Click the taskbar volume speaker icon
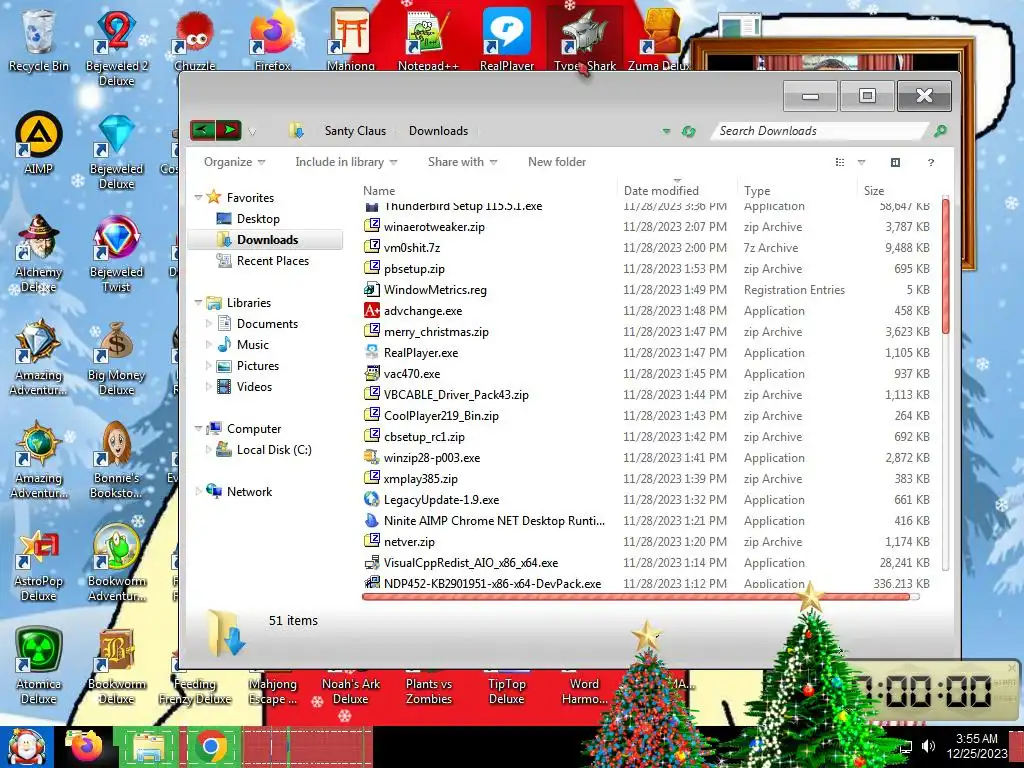The image size is (1024, 768). coord(928,746)
